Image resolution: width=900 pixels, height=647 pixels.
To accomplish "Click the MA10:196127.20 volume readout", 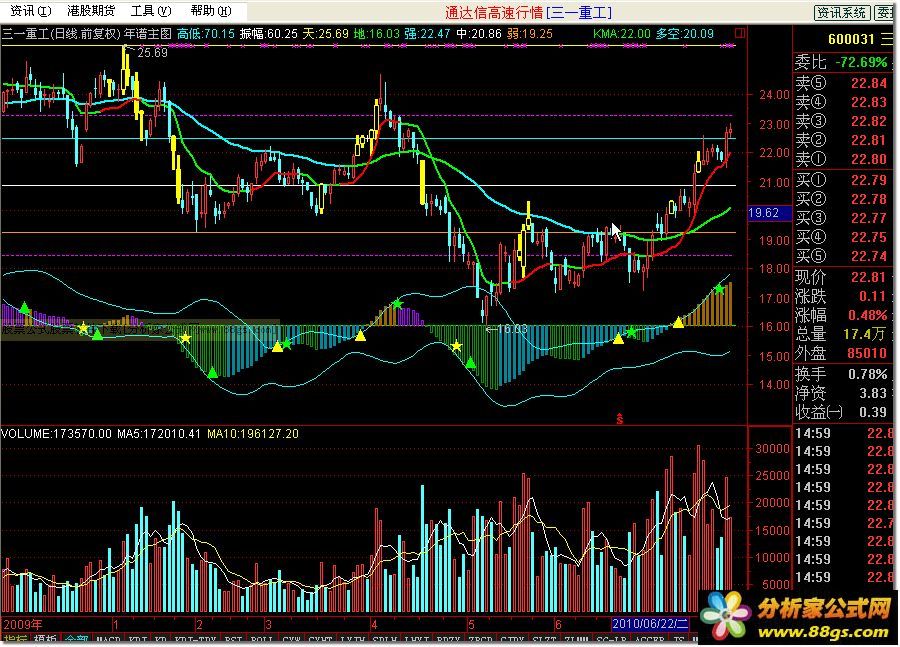I will coord(253,434).
